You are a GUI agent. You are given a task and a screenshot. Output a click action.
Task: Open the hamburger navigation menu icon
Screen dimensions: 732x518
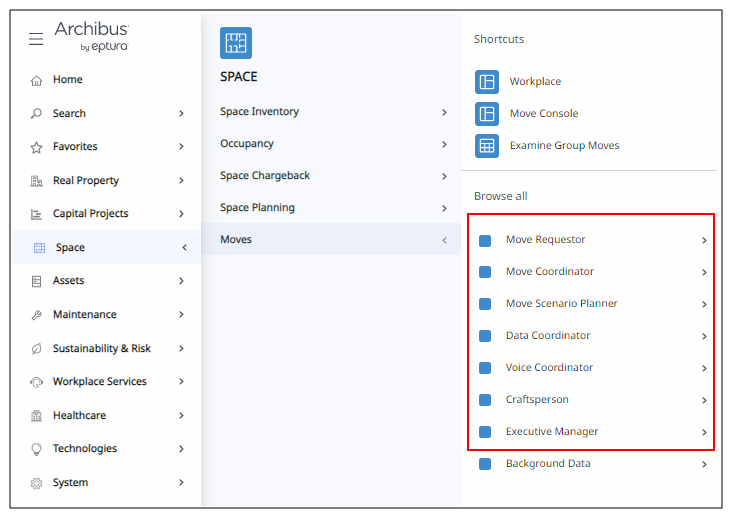coord(36,39)
